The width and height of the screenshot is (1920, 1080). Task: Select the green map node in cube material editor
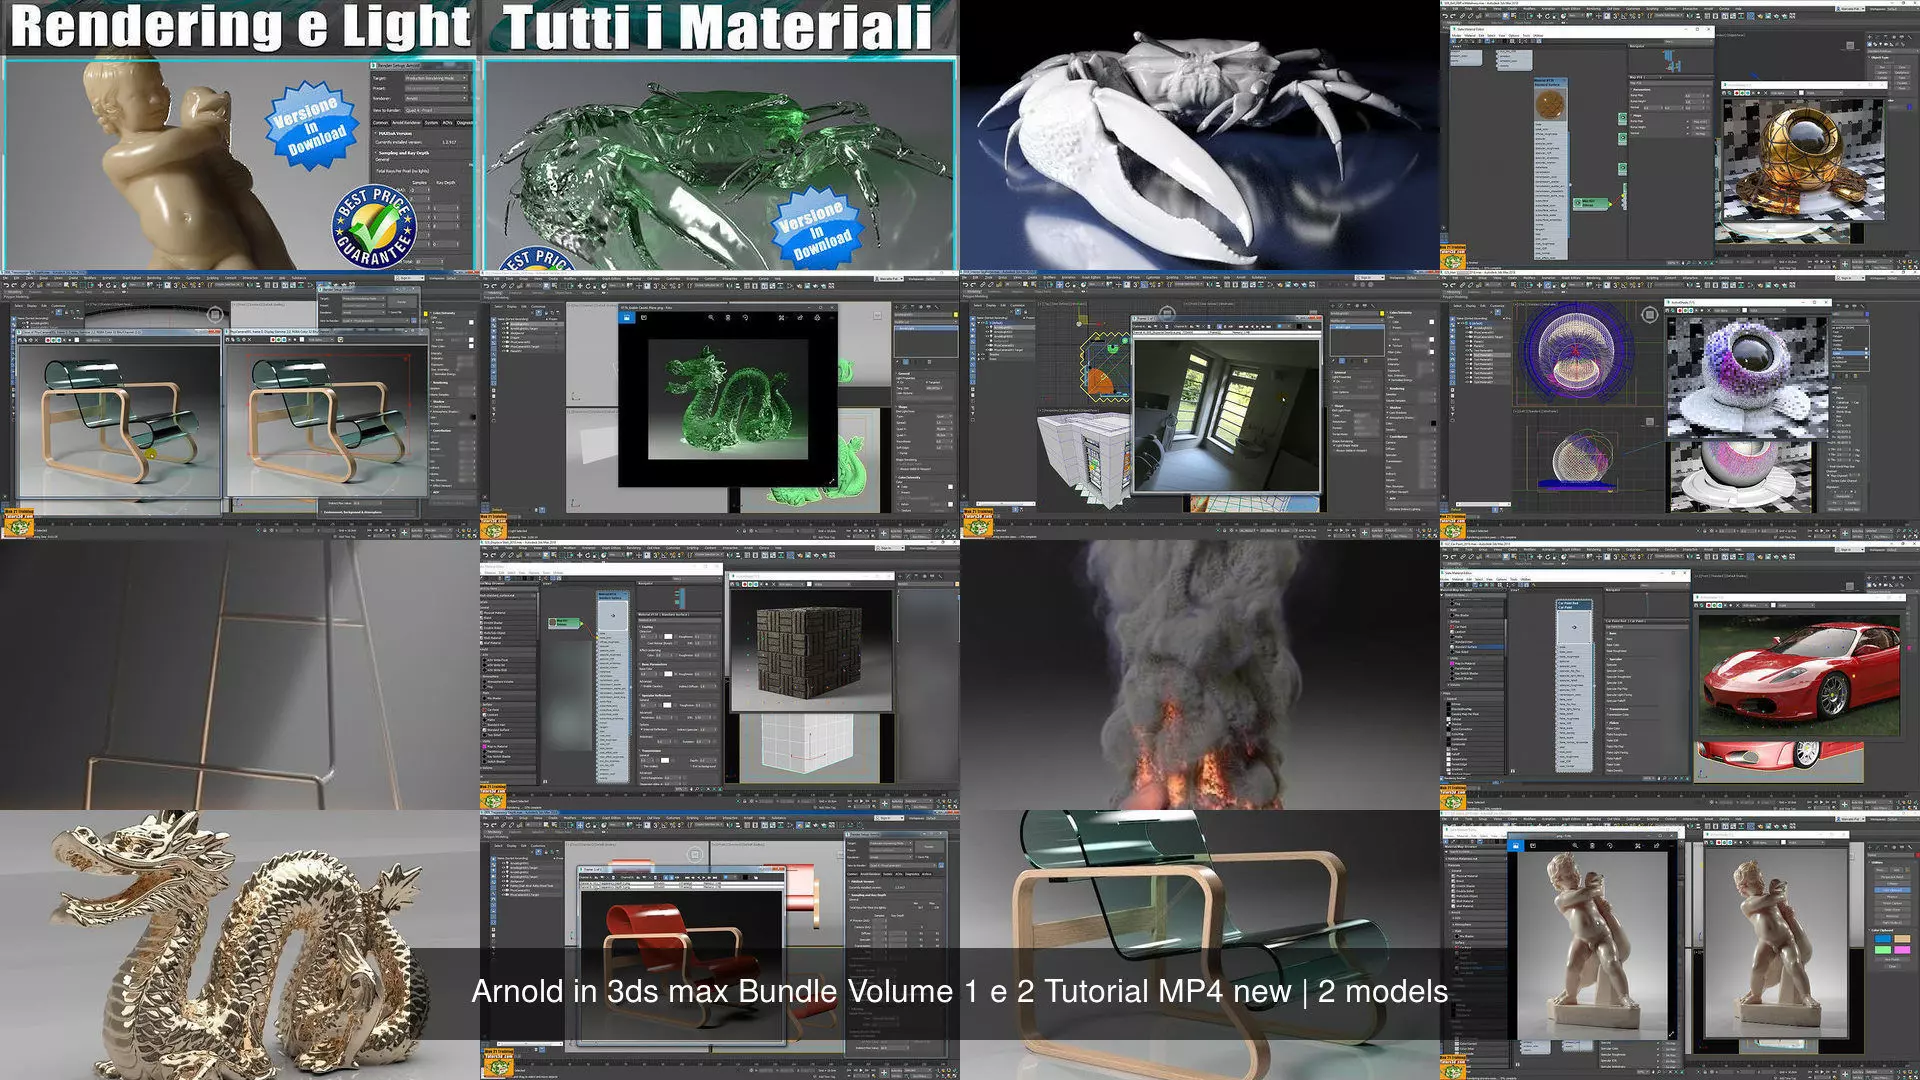pyautogui.click(x=565, y=623)
